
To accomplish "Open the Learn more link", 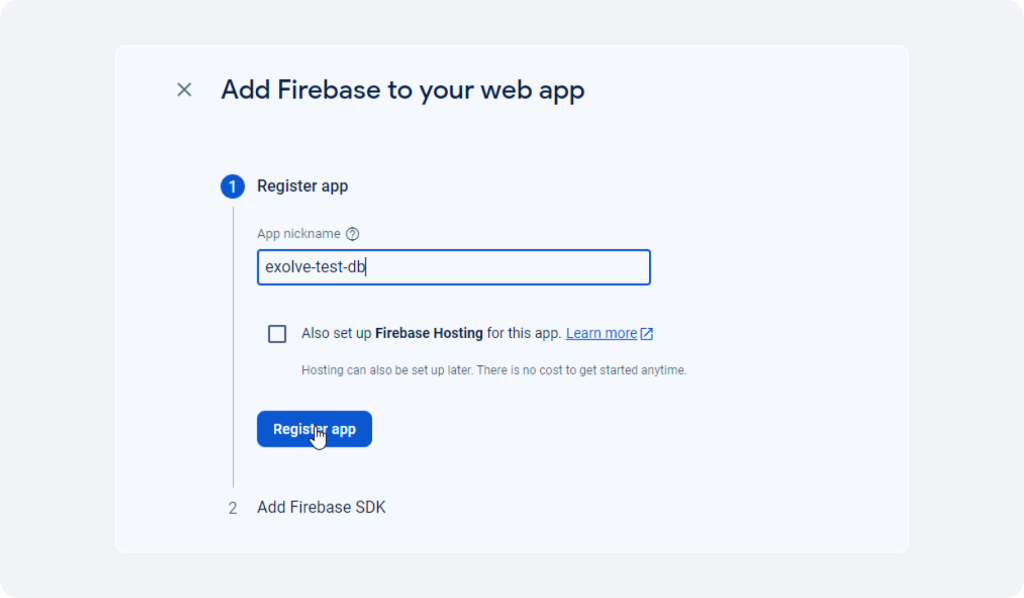I will click(x=601, y=333).
